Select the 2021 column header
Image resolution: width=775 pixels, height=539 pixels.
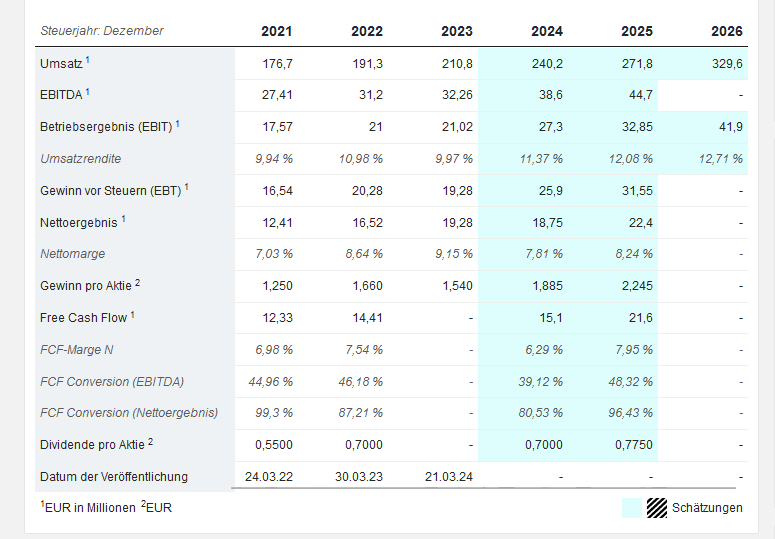[277, 31]
